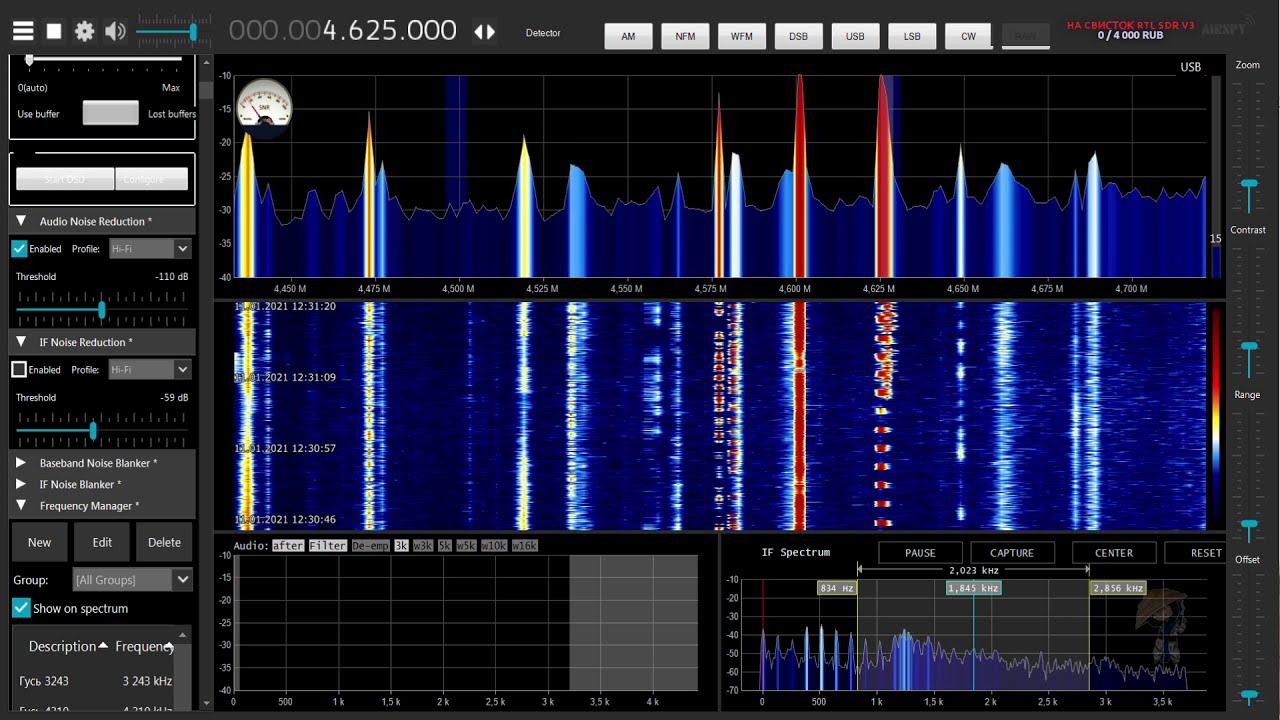
Task: Stop the radio with the stop icon
Action: [54, 31]
